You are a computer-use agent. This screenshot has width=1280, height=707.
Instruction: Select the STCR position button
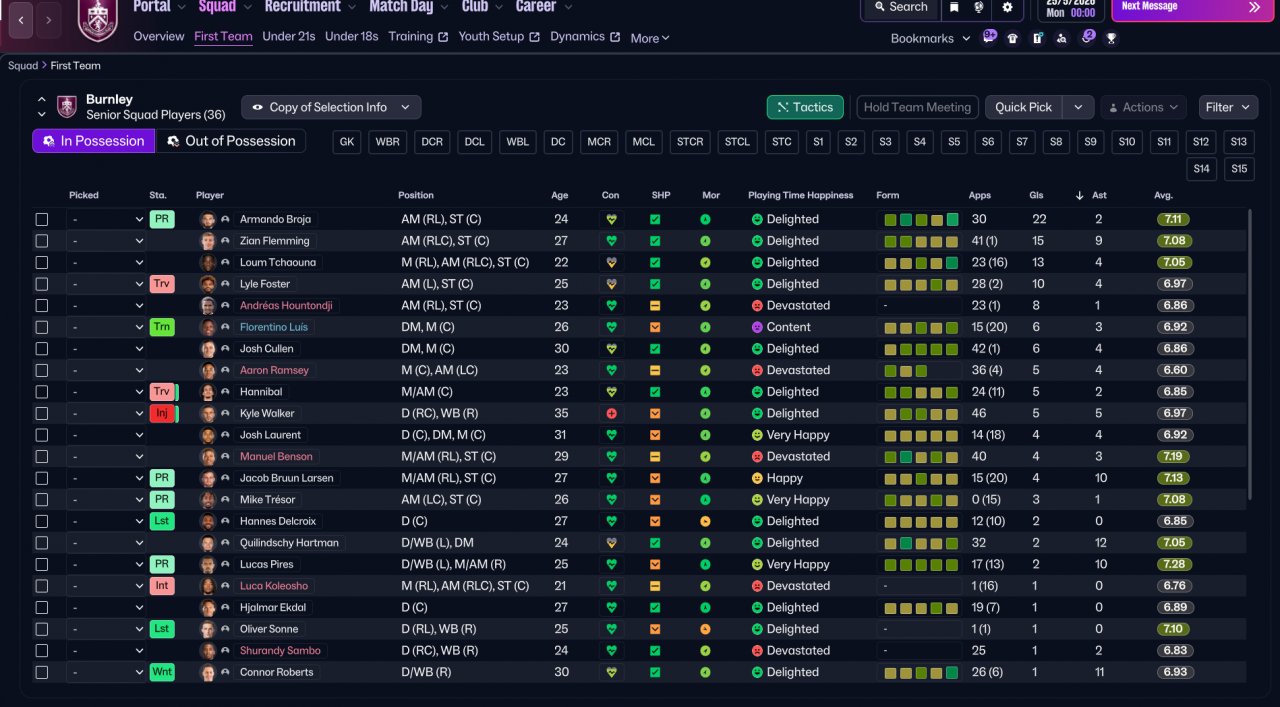690,142
